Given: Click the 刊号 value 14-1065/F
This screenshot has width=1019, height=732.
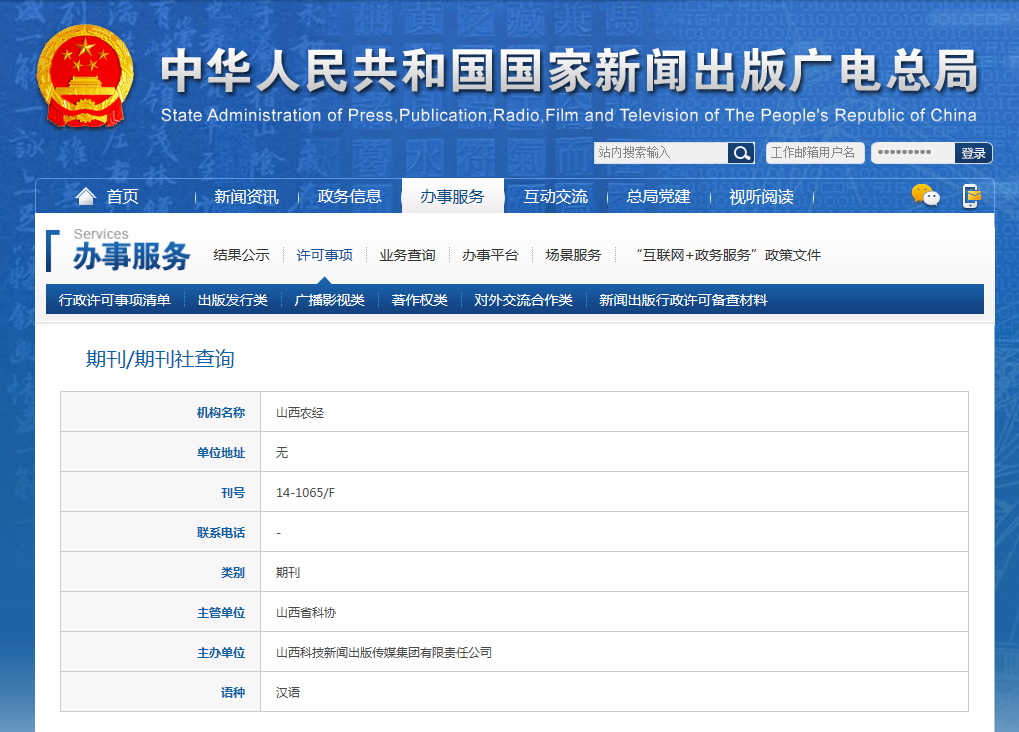Looking at the screenshot, I should pos(305,492).
